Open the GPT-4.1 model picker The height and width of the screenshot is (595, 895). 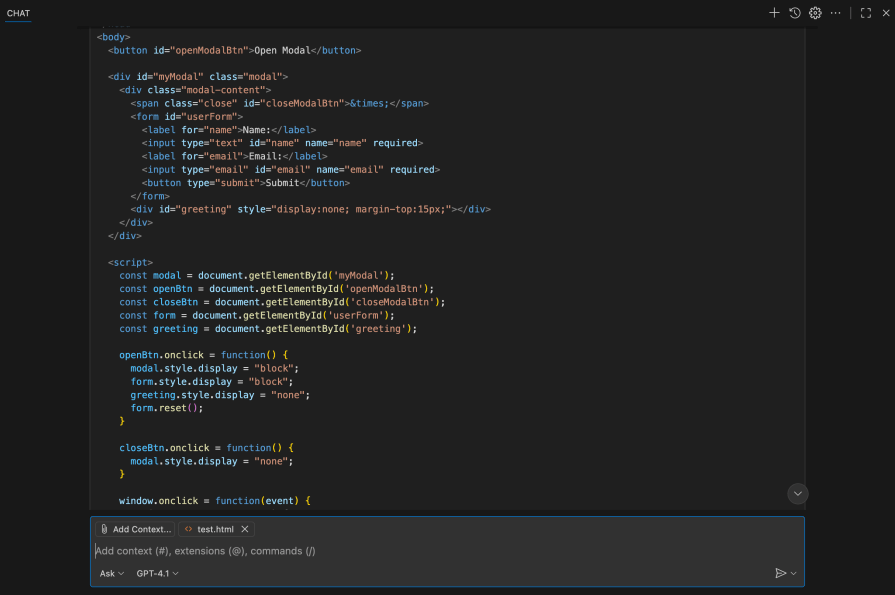pyautogui.click(x=157, y=573)
